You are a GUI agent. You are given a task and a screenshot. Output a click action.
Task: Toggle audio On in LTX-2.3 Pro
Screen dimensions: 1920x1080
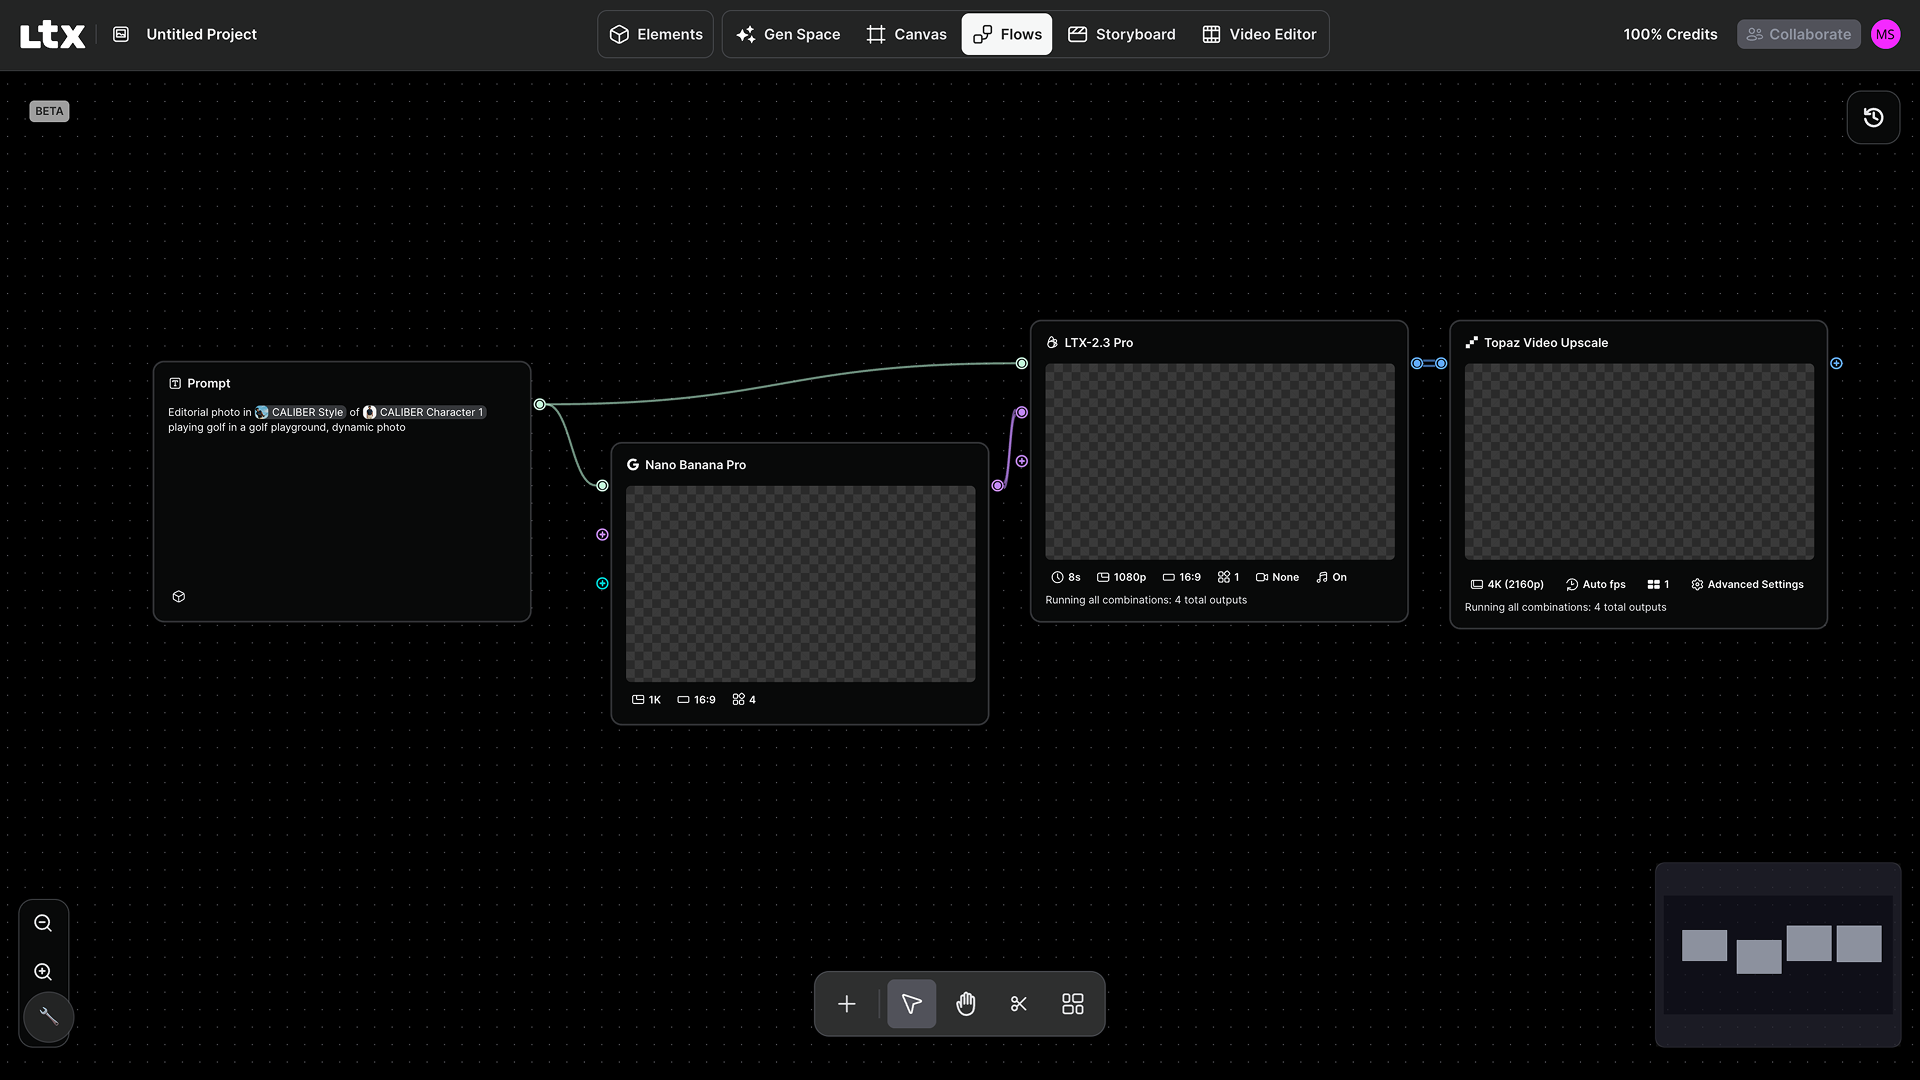(x=1331, y=577)
